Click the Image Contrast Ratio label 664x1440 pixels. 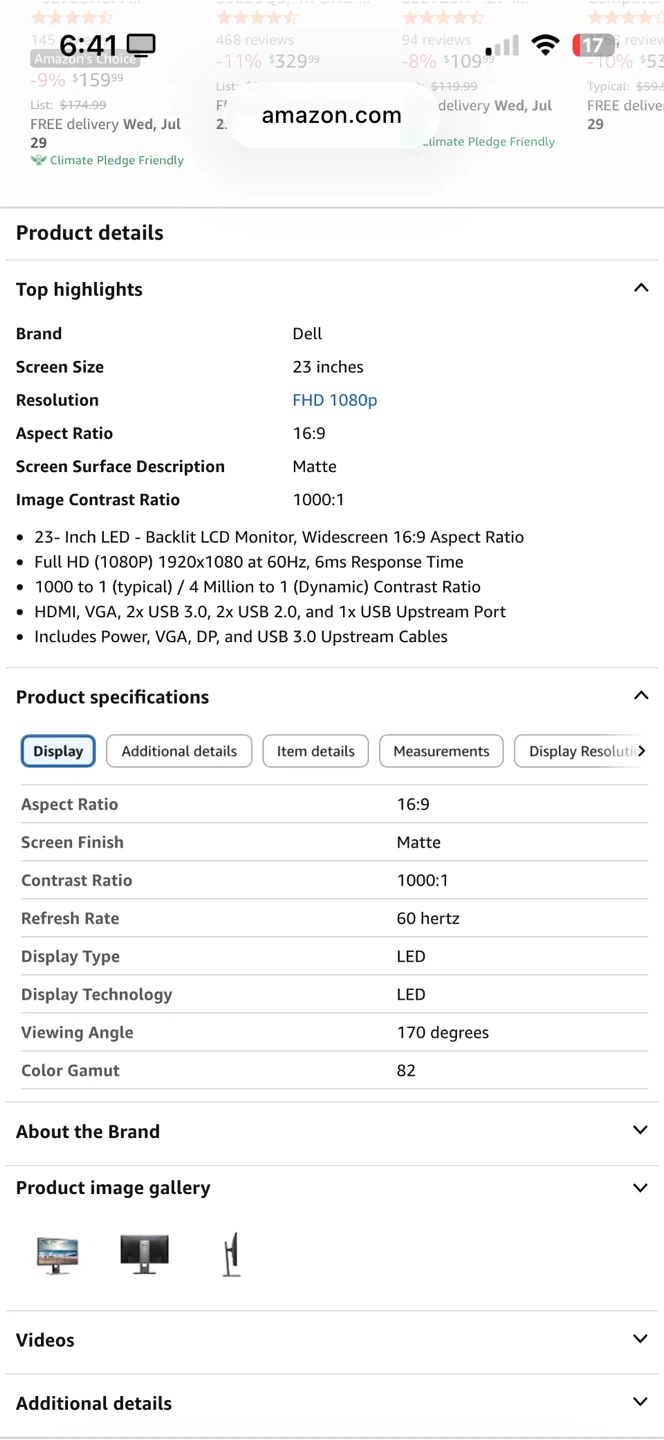[x=98, y=500]
